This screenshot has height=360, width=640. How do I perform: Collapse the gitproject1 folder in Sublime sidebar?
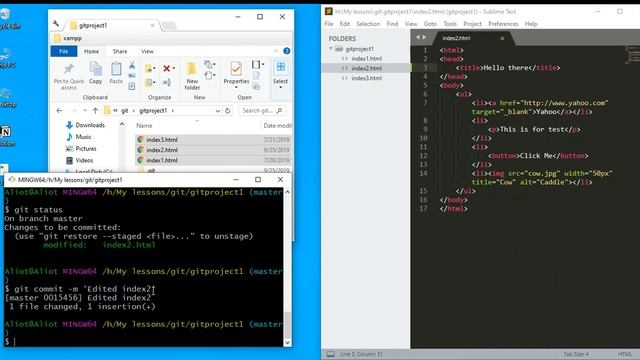tap(331, 49)
